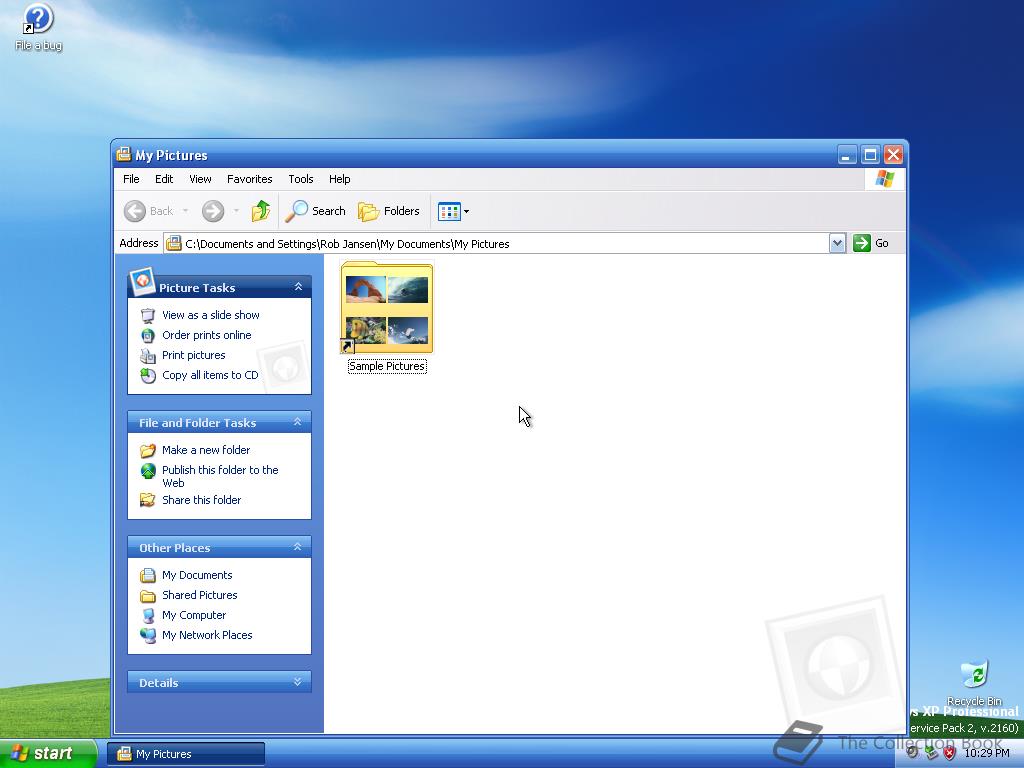Screen dimensions: 1024x768
Task: Toggle the Folders pane button
Action: (x=389, y=211)
